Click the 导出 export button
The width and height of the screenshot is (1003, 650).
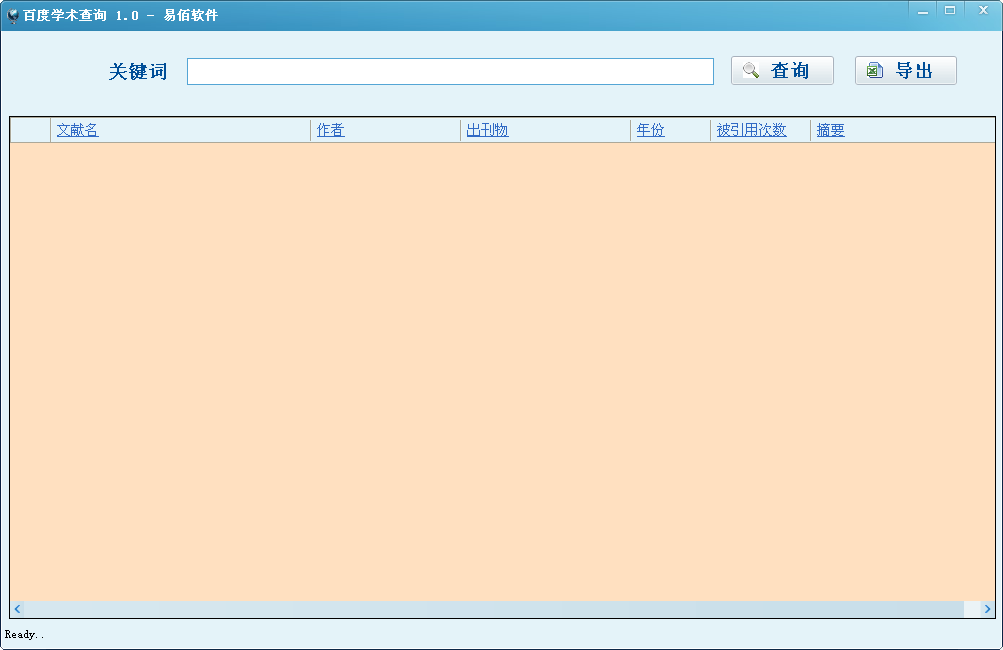906,70
